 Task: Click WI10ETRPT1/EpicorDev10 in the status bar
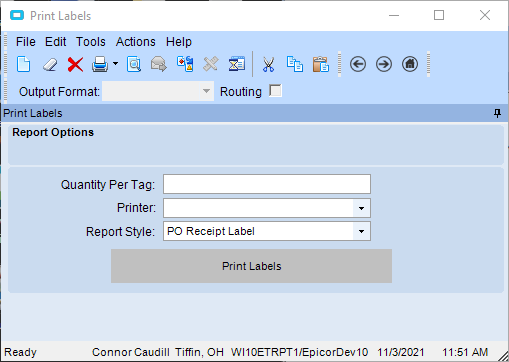pos(299,352)
